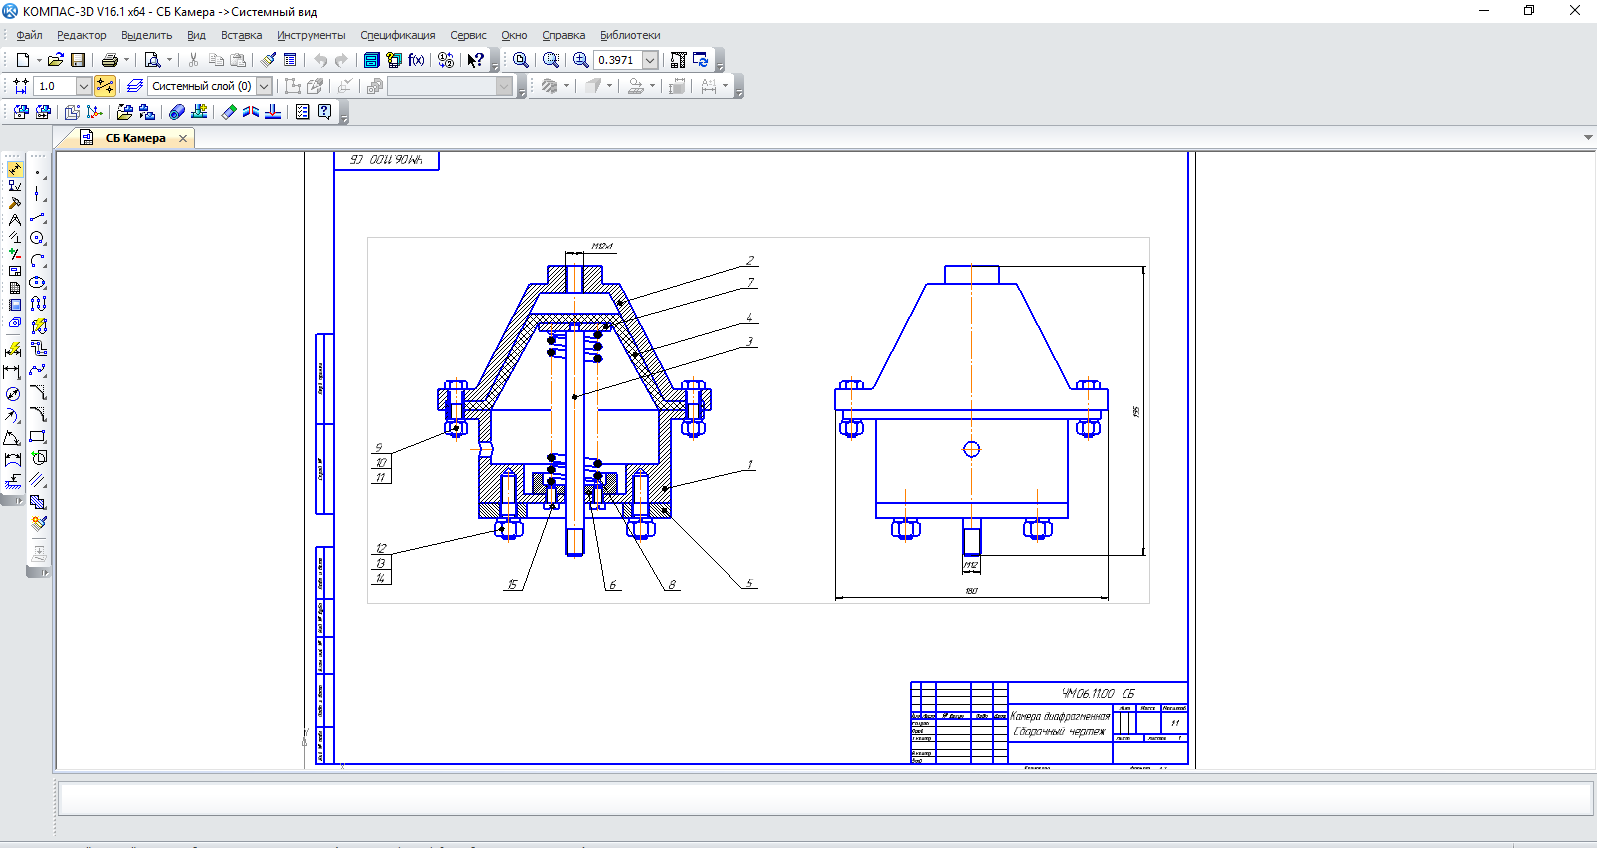
Task: Switch to the СБ Камера document tab
Action: click(135, 138)
